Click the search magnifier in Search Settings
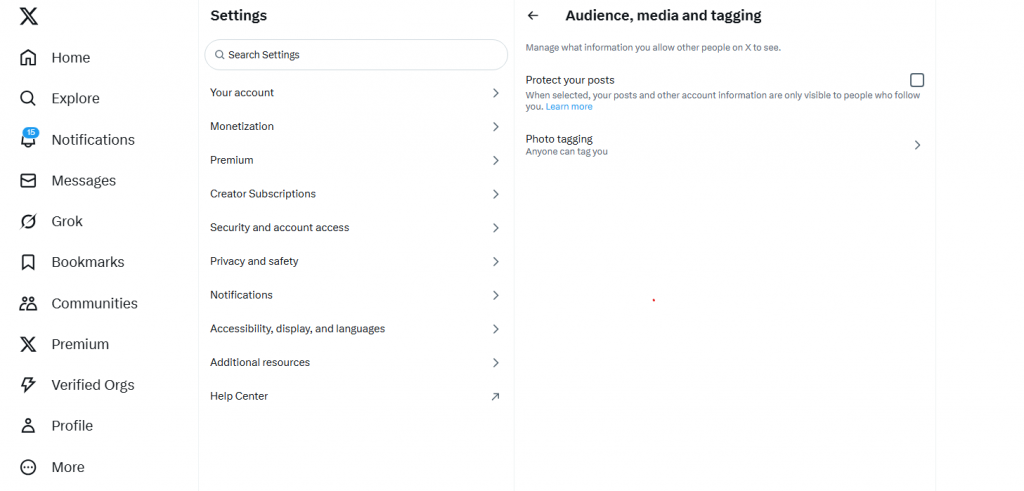The width and height of the screenshot is (1024, 491). (219, 55)
